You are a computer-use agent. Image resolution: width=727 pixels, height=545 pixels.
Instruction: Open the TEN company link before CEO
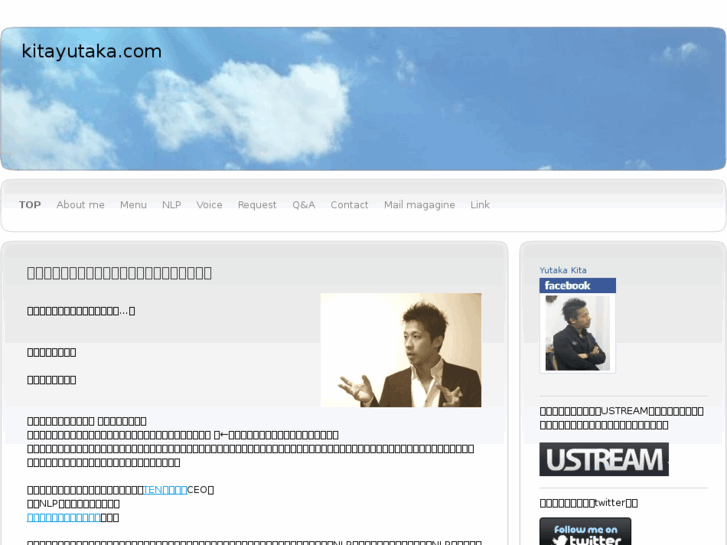[165, 490]
